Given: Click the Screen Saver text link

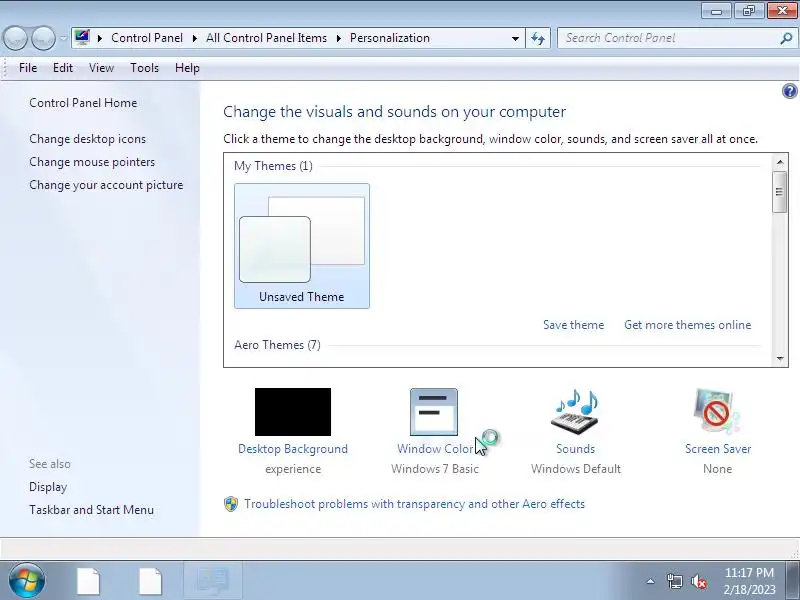Looking at the screenshot, I should pos(718,449).
